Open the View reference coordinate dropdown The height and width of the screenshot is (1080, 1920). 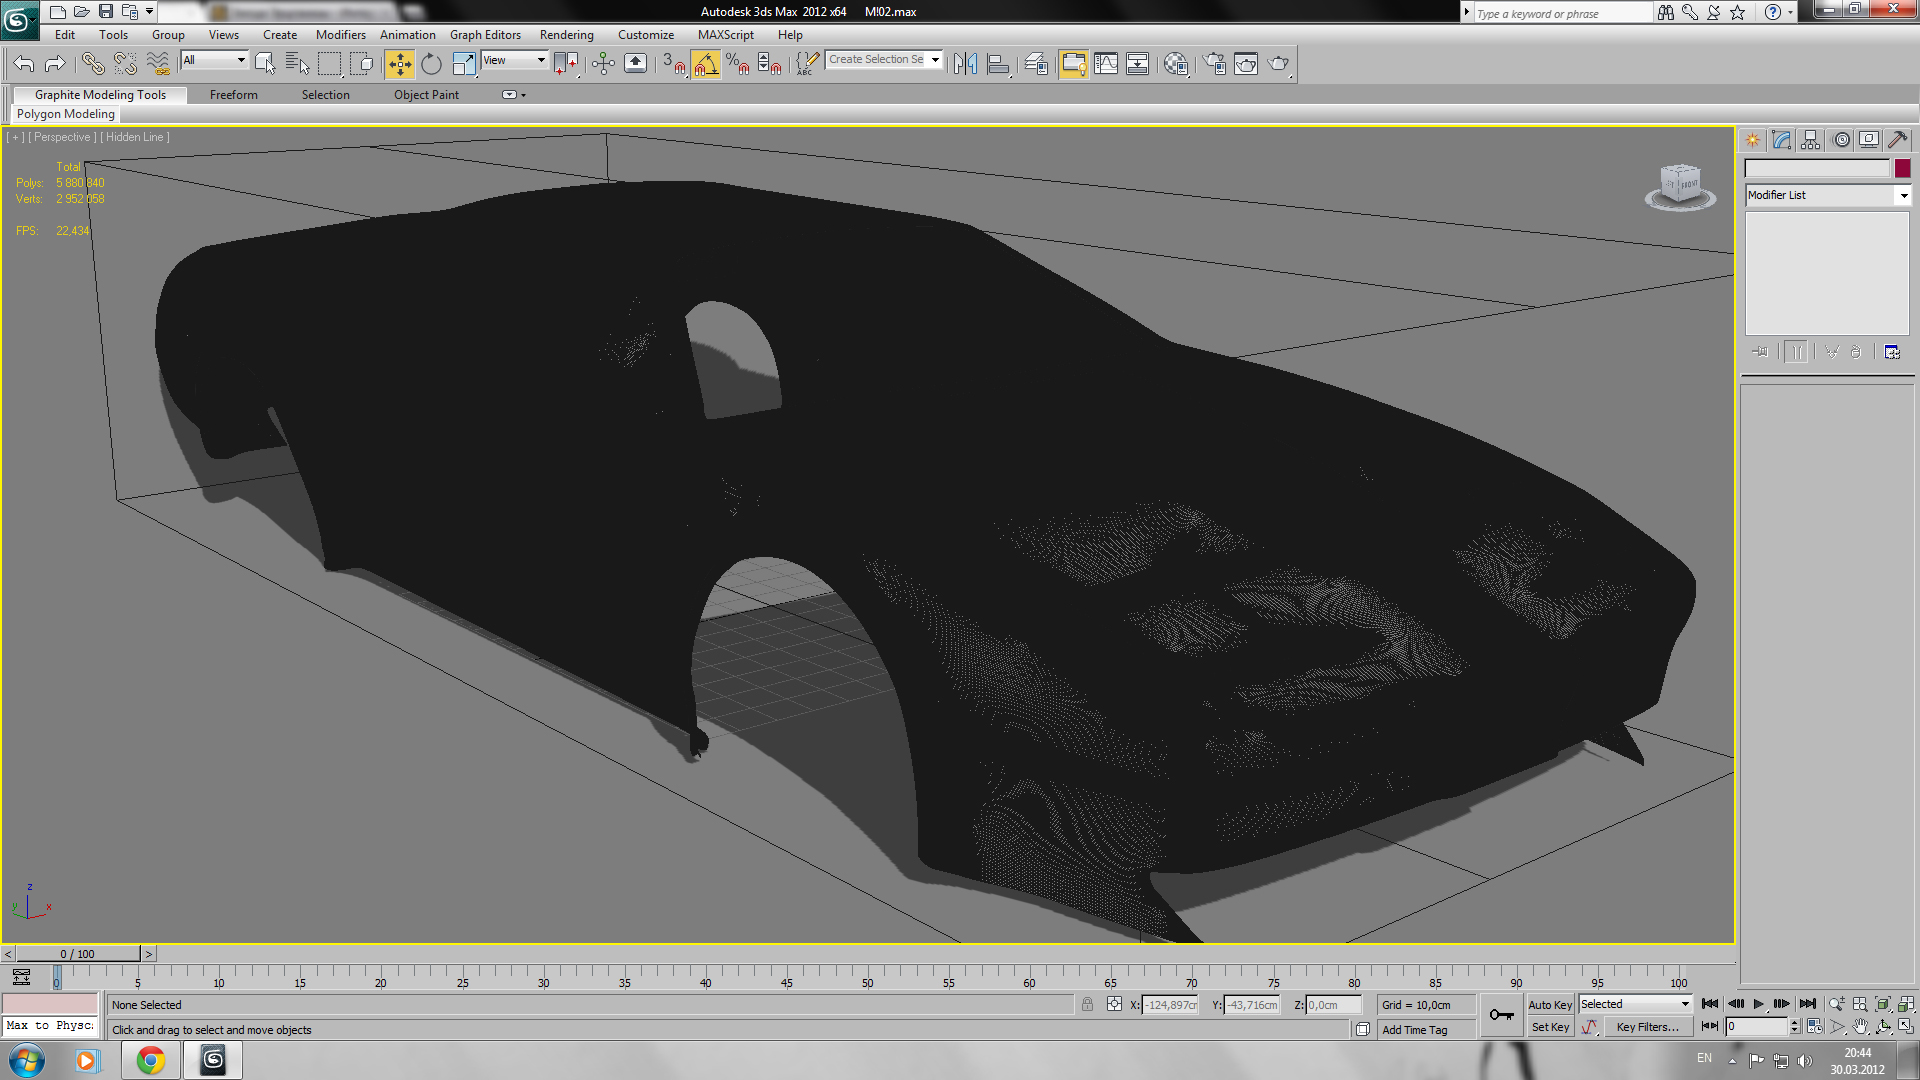point(514,61)
